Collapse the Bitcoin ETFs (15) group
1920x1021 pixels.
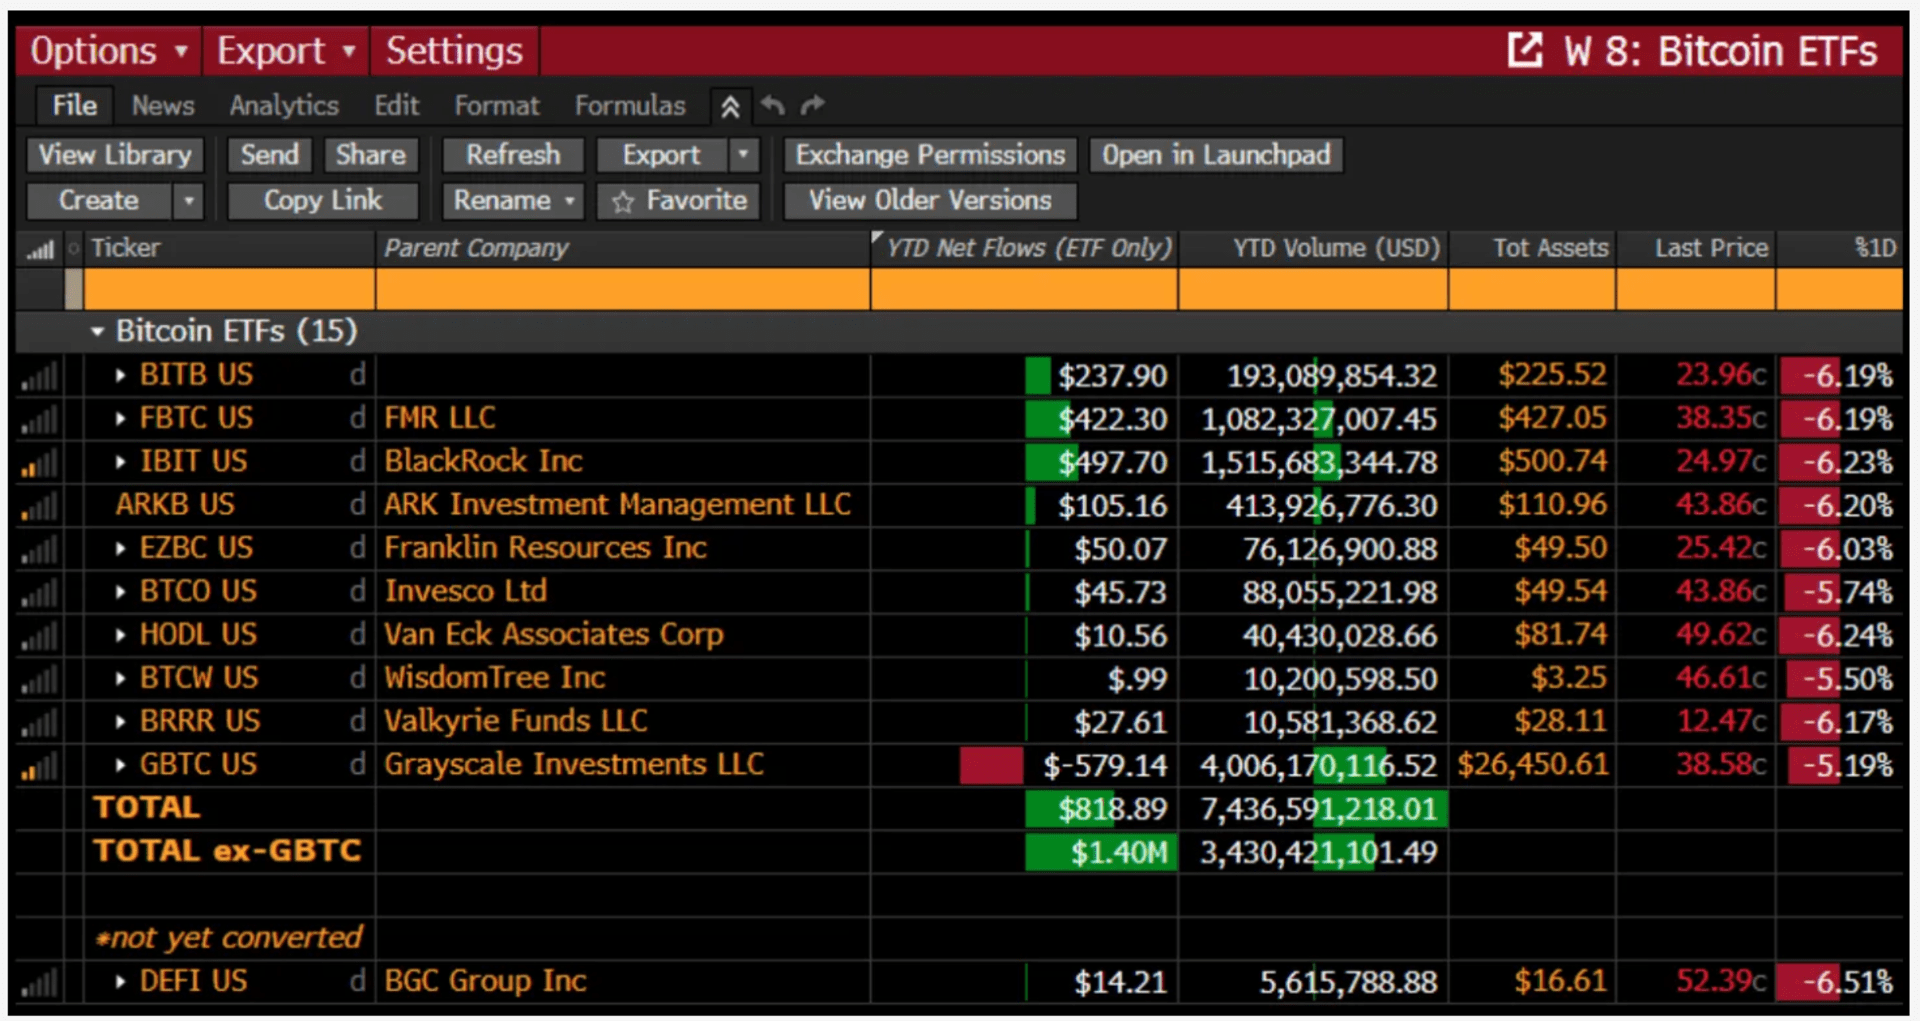[x=96, y=331]
